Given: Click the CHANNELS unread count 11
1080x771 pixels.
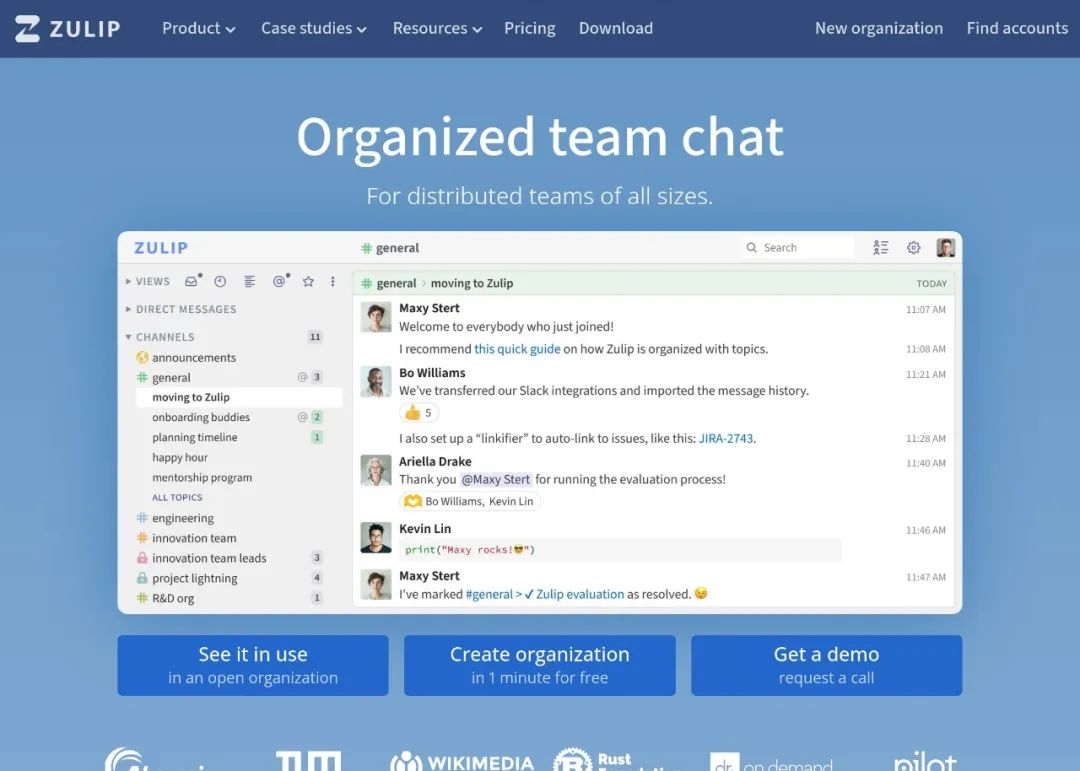Looking at the screenshot, I should point(315,337).
